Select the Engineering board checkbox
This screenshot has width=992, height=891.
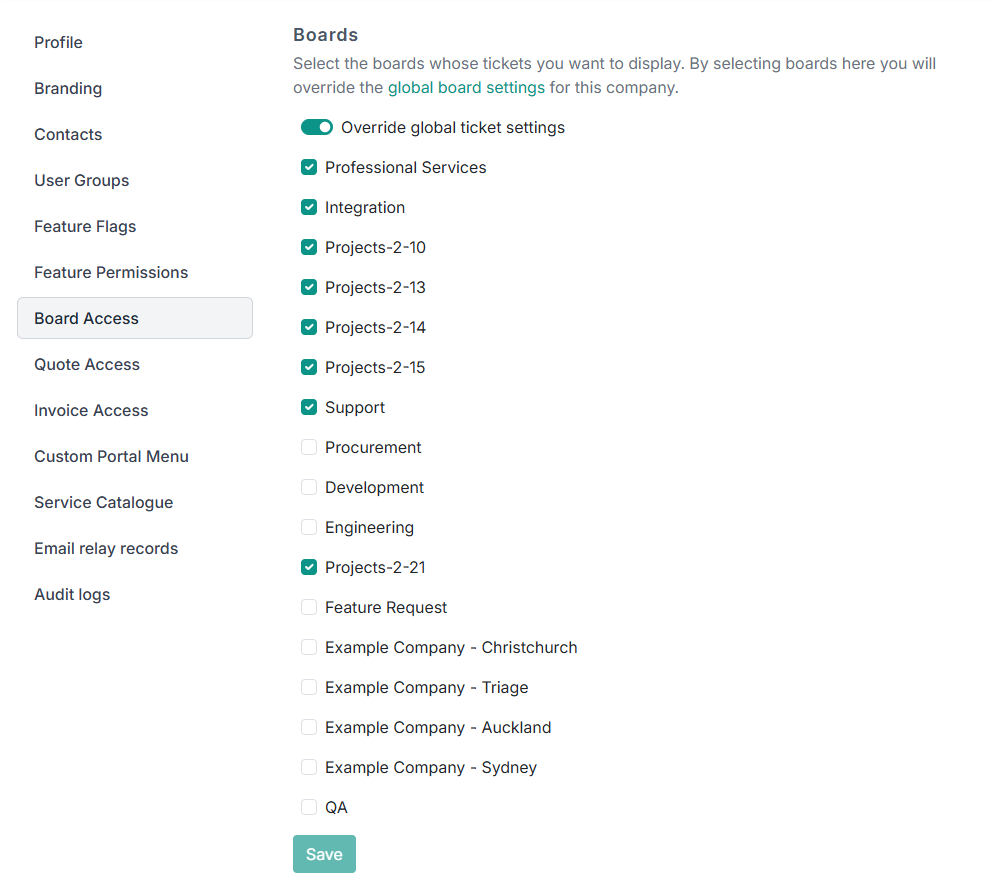coord(309,528)
